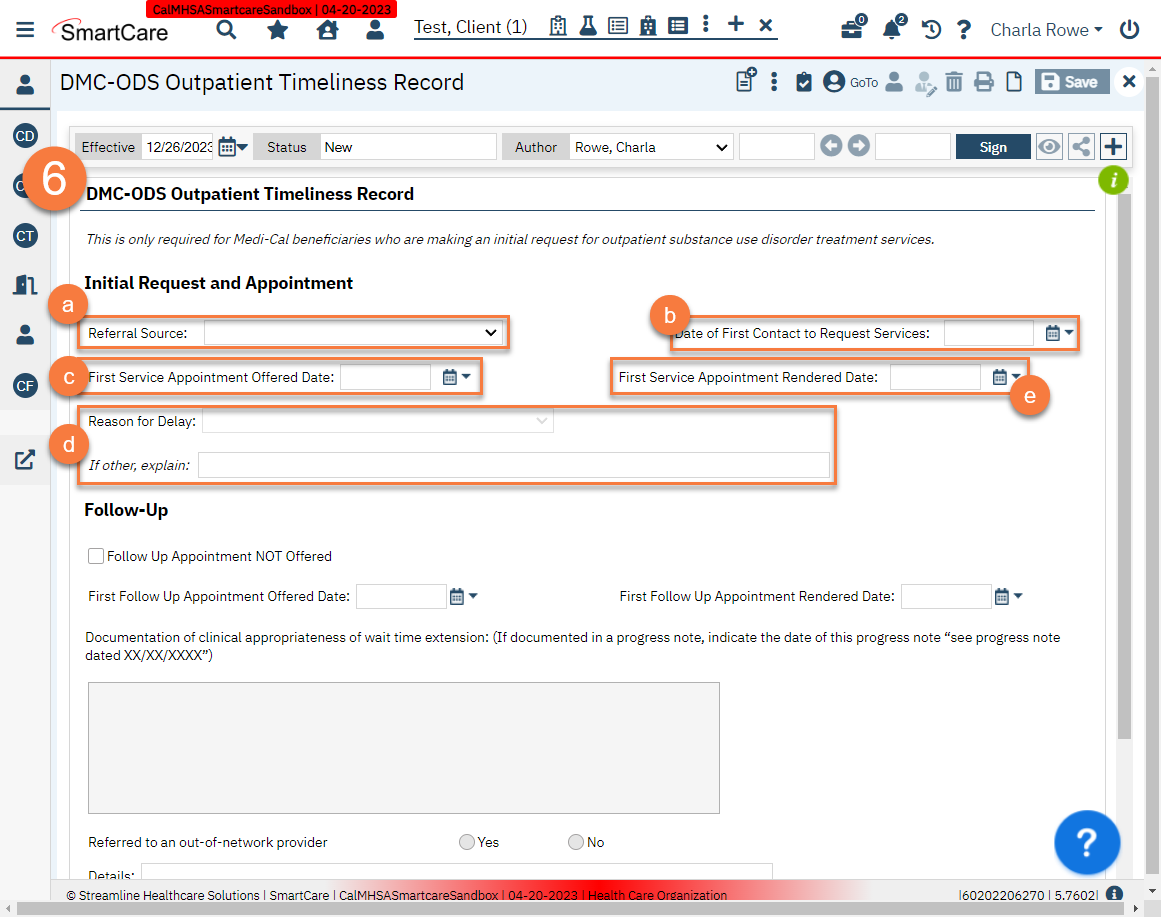Select Yes for referred to out-of-network provider

pyautogui.click(x=466, y=842)
